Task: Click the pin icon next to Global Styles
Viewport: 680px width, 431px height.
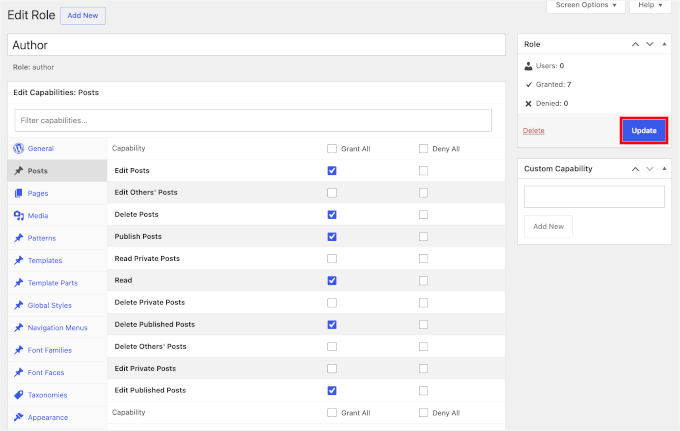Action: click(x=19, y=305)
